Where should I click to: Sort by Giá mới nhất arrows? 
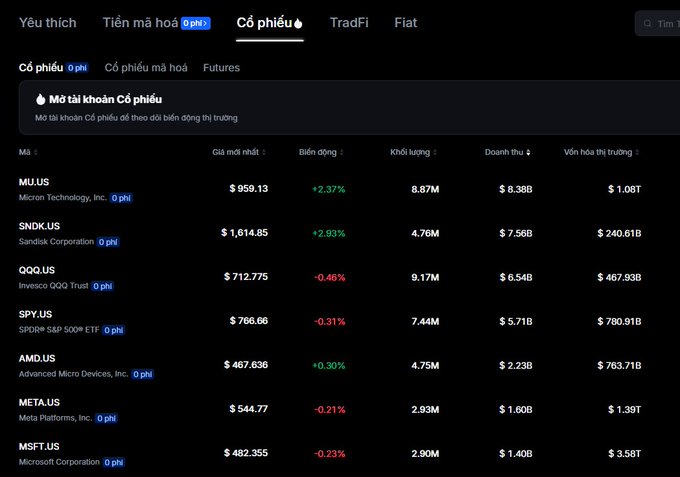coord(264,152)
